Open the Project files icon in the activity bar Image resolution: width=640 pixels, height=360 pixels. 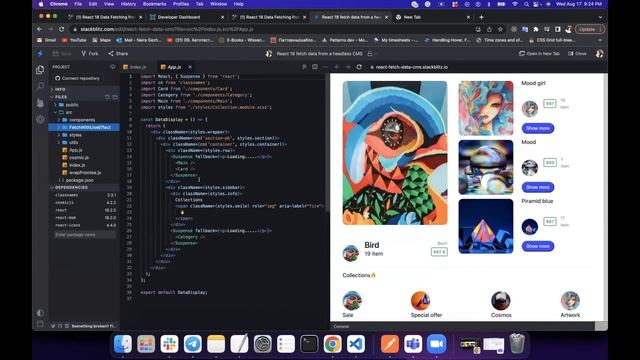click(40, 70)
